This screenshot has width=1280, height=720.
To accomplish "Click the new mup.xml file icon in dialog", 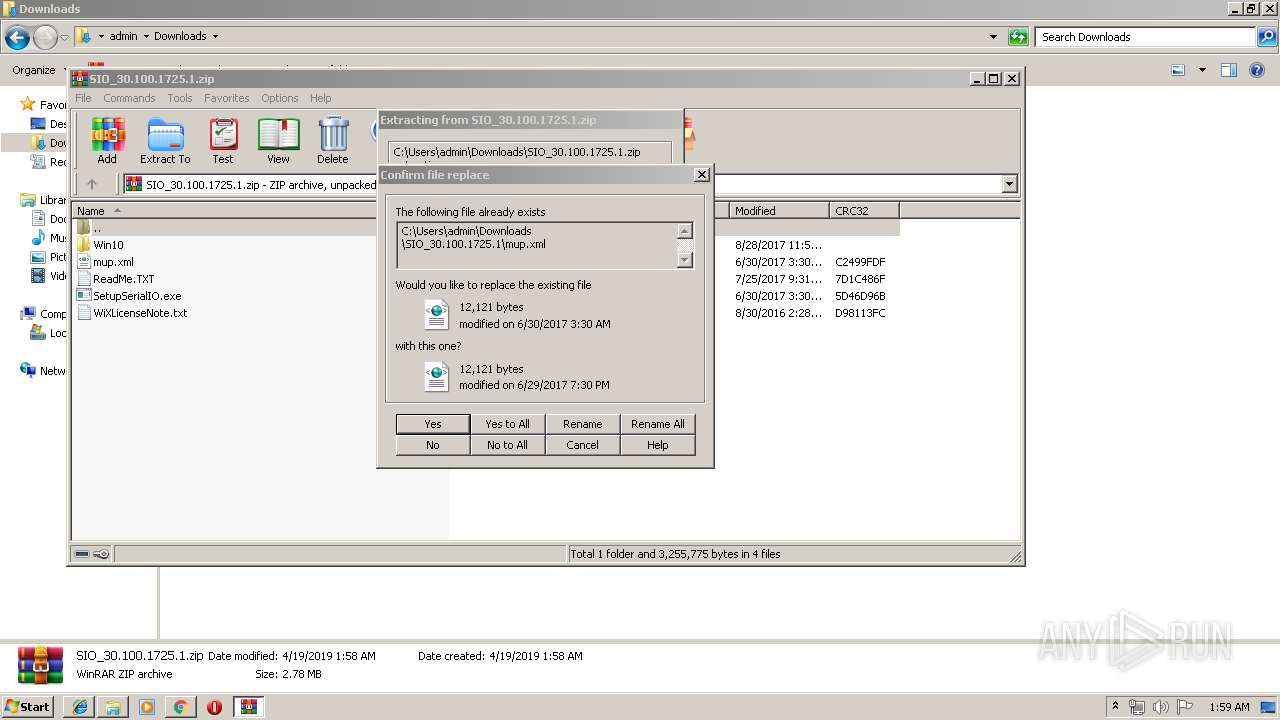I will point(436,377).
